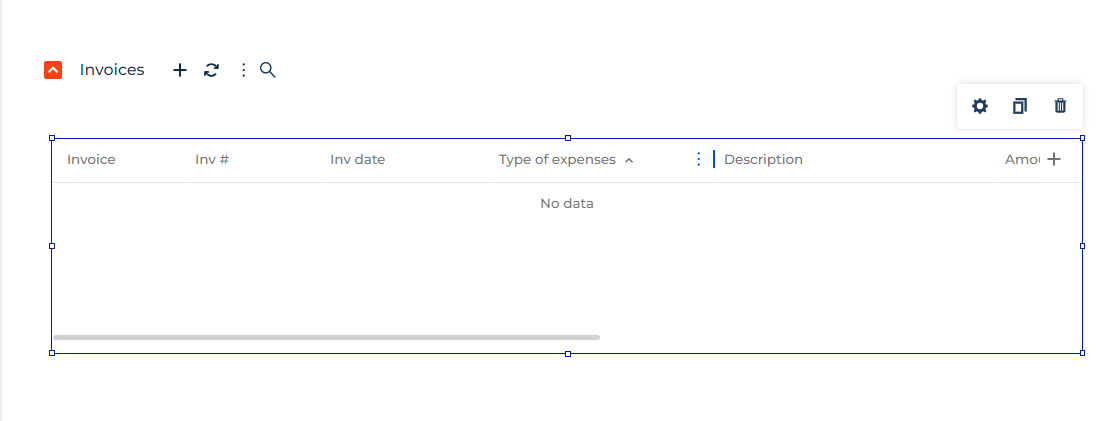Select the Invoice column header

pyautogui.click(x=91, y=159)
